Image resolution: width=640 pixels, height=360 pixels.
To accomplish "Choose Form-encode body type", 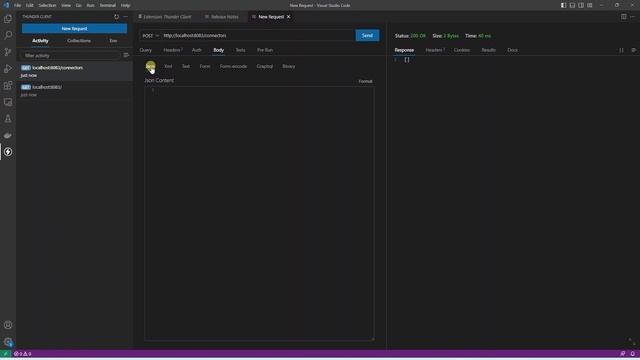I will 233,66.
